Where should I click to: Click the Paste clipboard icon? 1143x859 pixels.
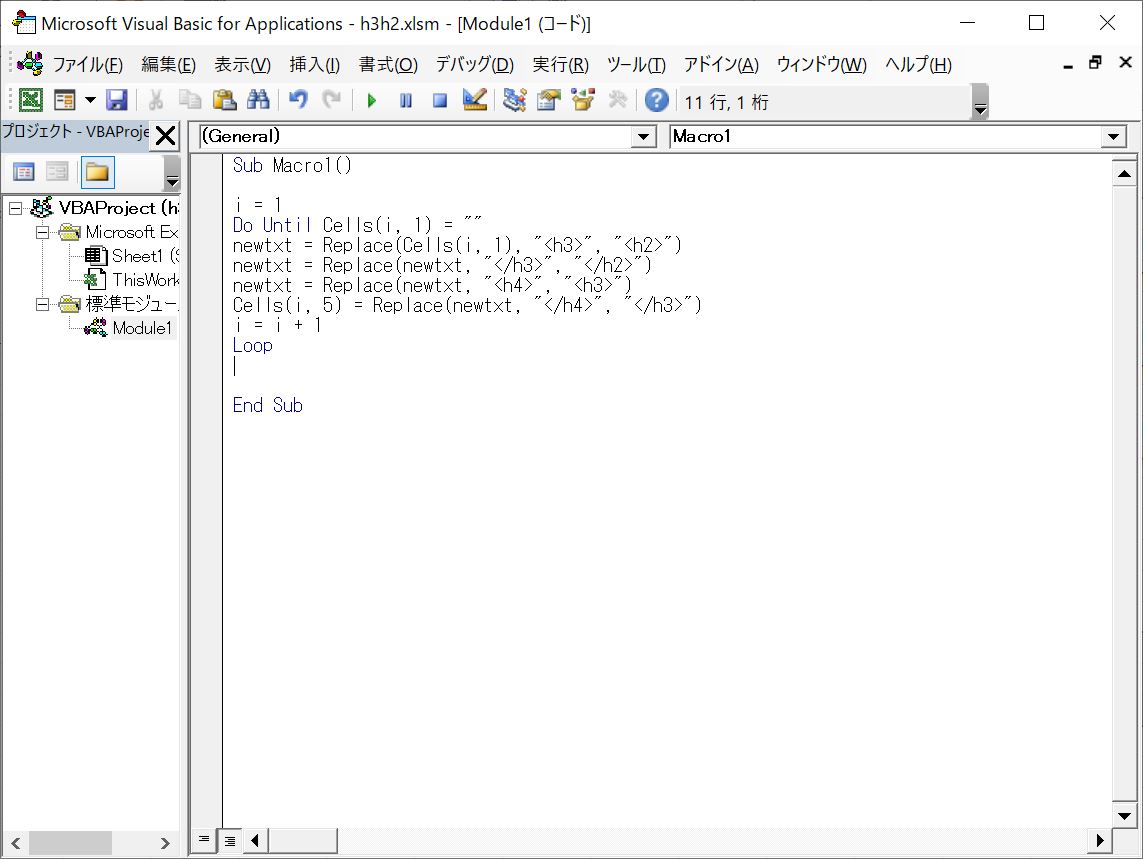225,100
